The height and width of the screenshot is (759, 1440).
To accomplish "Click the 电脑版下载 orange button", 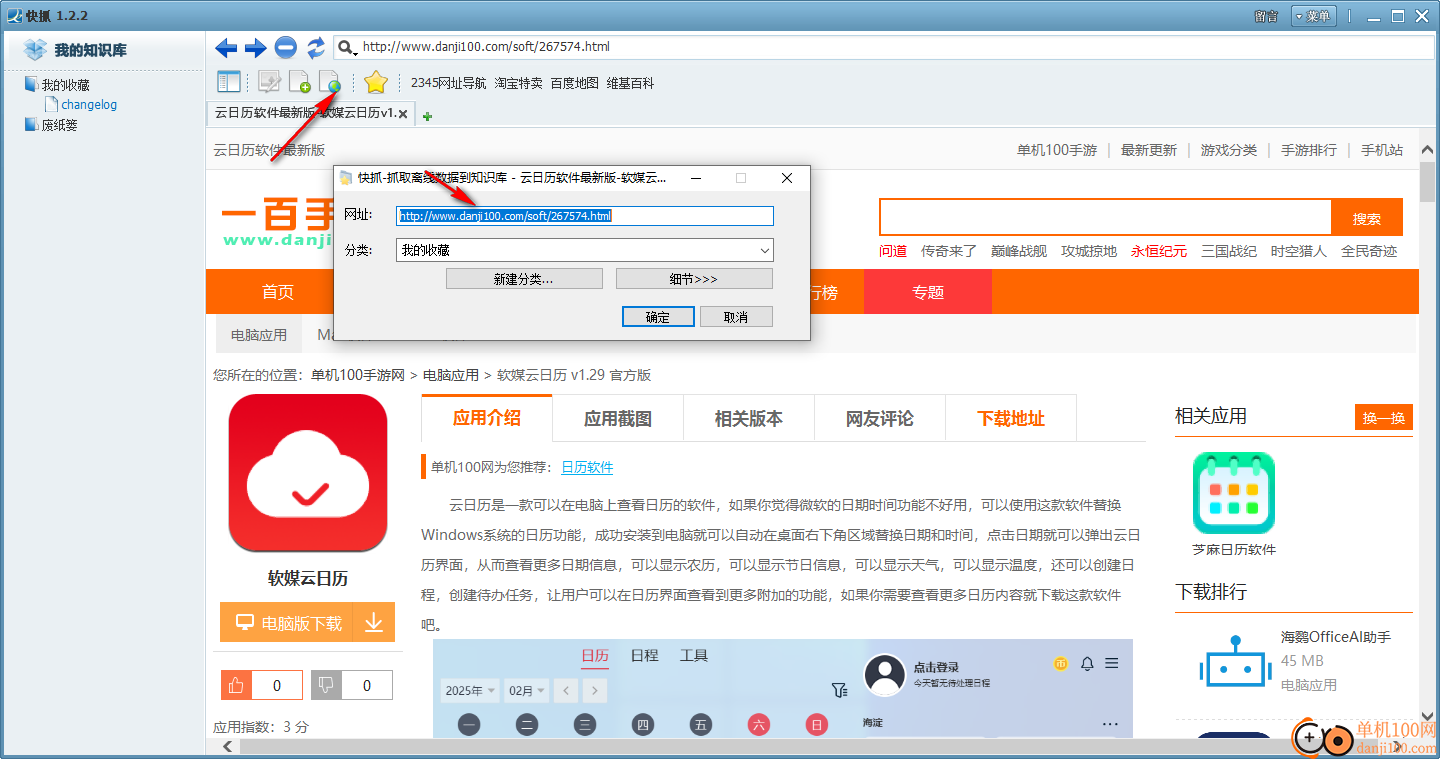I will (287, 622).
